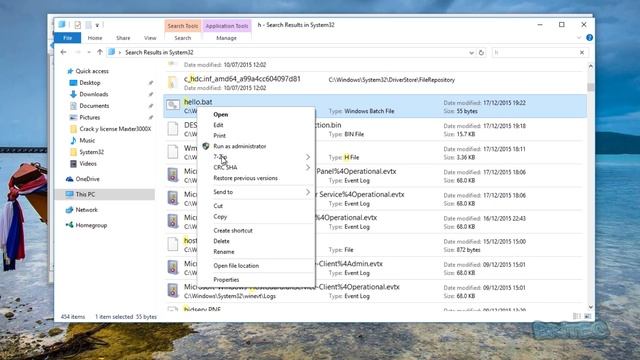Open the Crack y license Master3000X folder
Viewport: 640px width, 360px height.
[x=115, y=129]
